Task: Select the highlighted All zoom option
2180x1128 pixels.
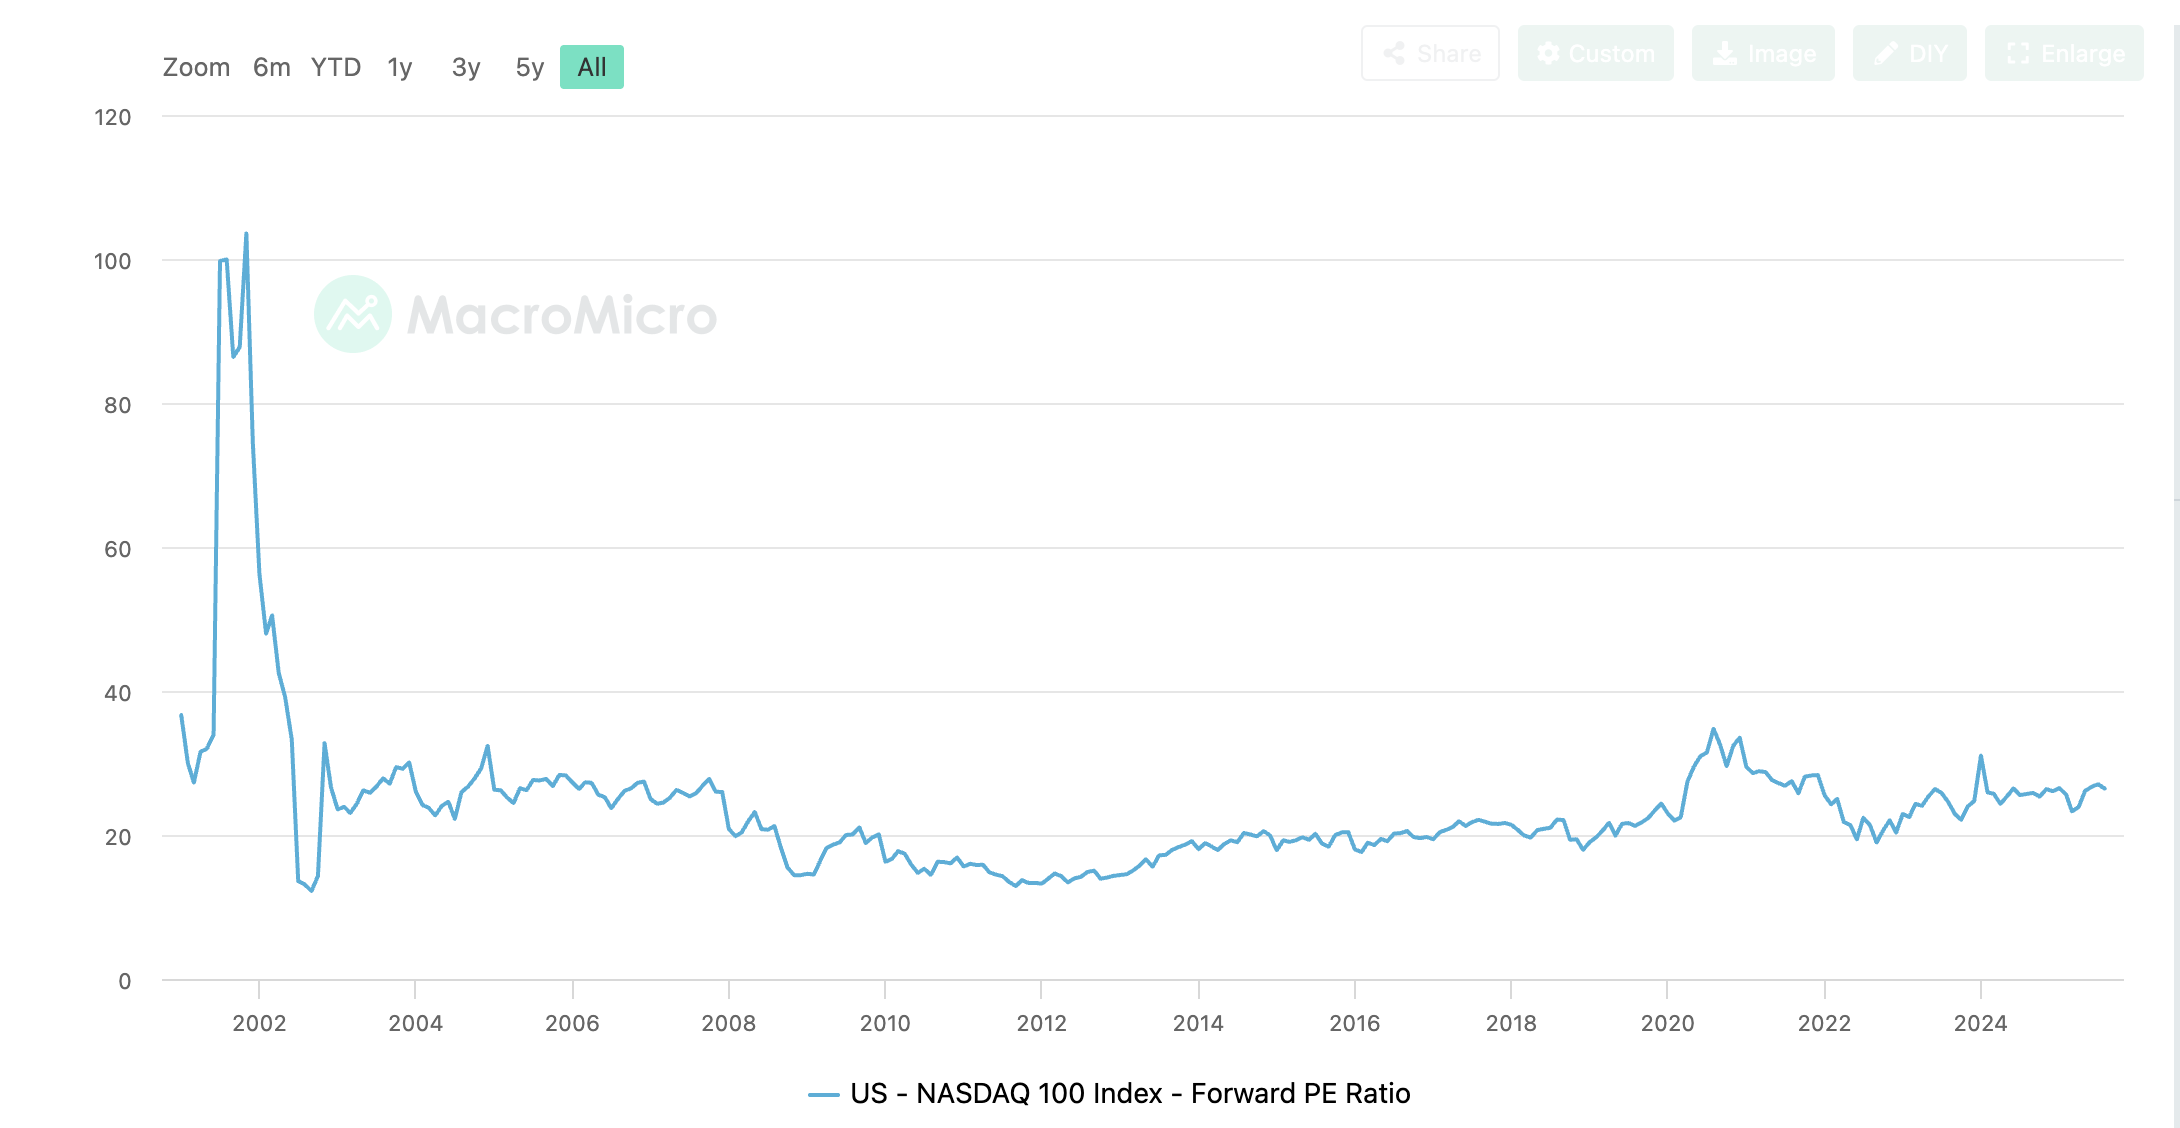Action: pyautogui.click(x=591, y=67)
